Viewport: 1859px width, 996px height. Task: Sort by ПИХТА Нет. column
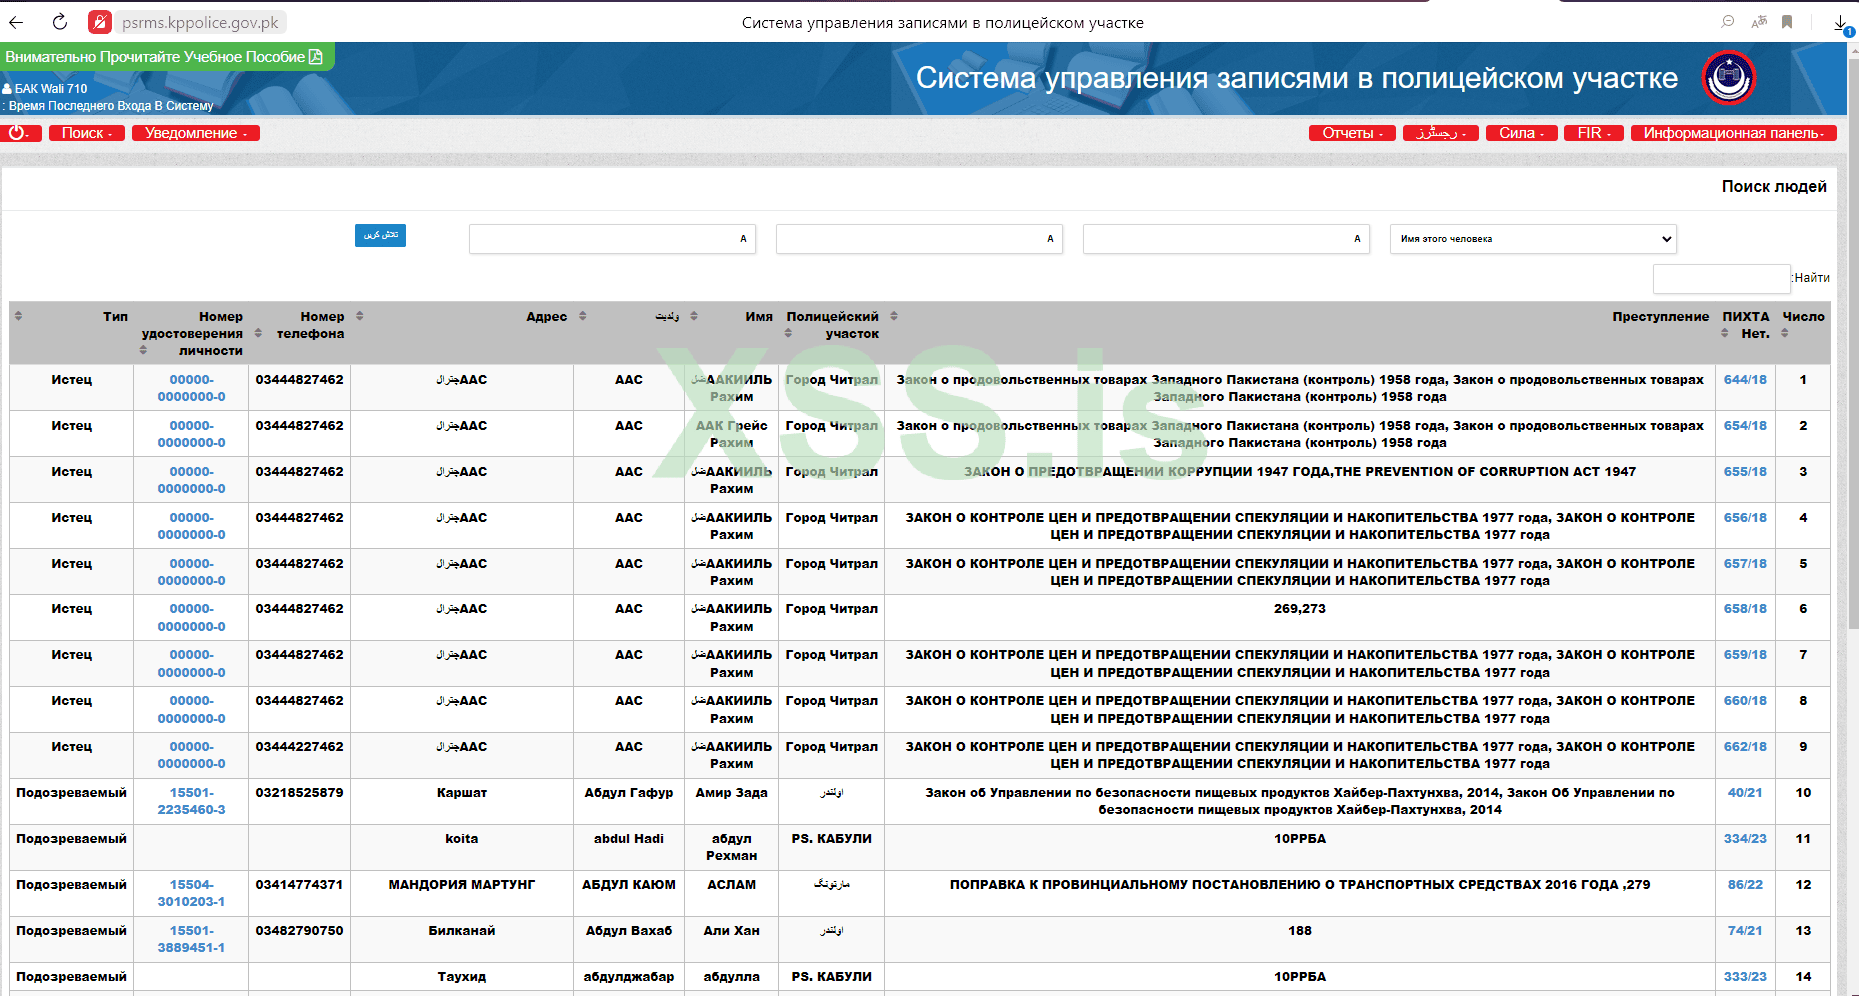(1725, 333)
